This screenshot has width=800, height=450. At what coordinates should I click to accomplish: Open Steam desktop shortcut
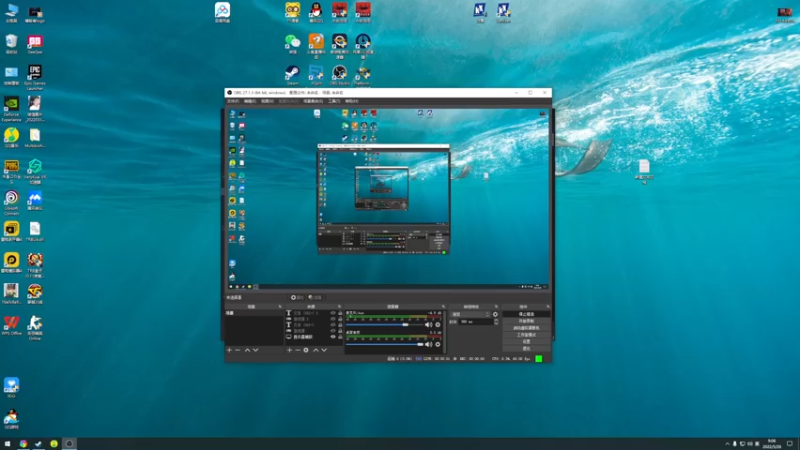292,75
